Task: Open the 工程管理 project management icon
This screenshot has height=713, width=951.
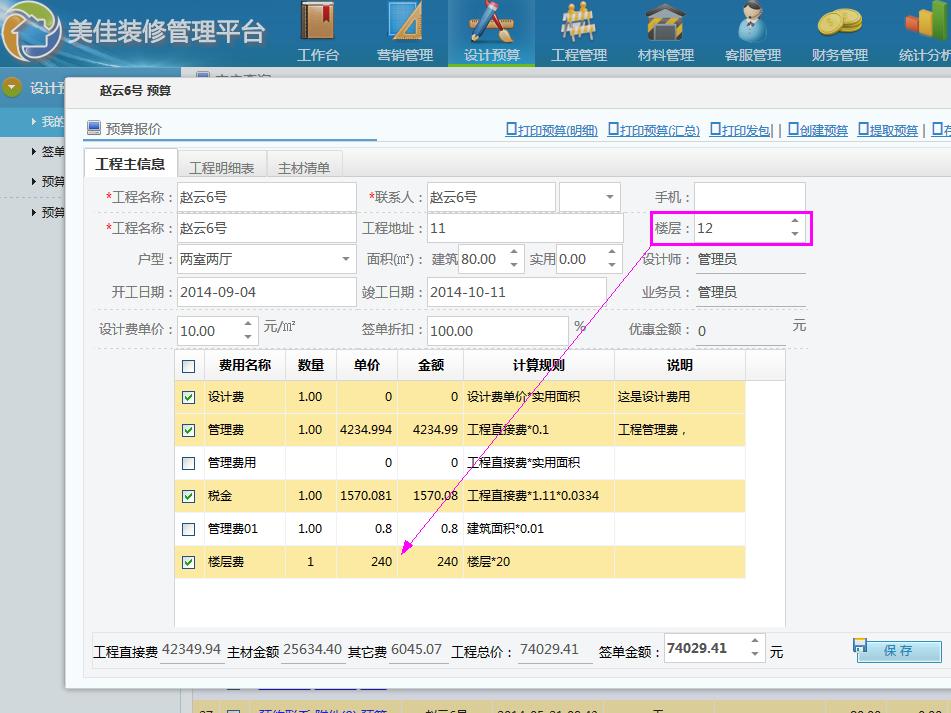Action: click(579, 23)
